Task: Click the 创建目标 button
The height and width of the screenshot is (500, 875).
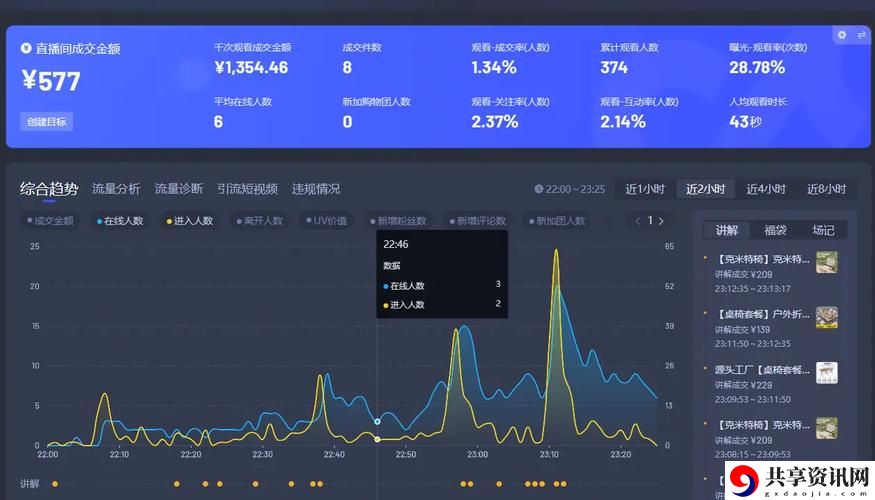Action: pyautogui.click(x=46, y=122)
